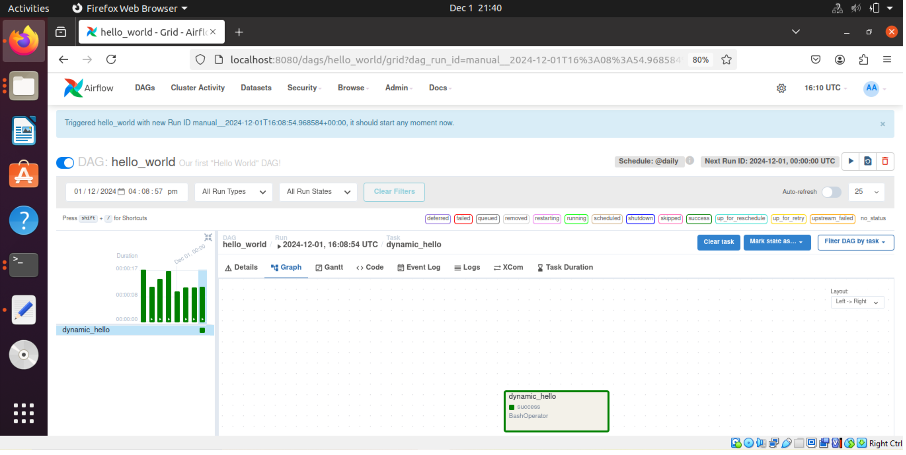Open the Browse menu
Image resolution: width=906 pixels, height=455 pixels.
pos(353,88)
